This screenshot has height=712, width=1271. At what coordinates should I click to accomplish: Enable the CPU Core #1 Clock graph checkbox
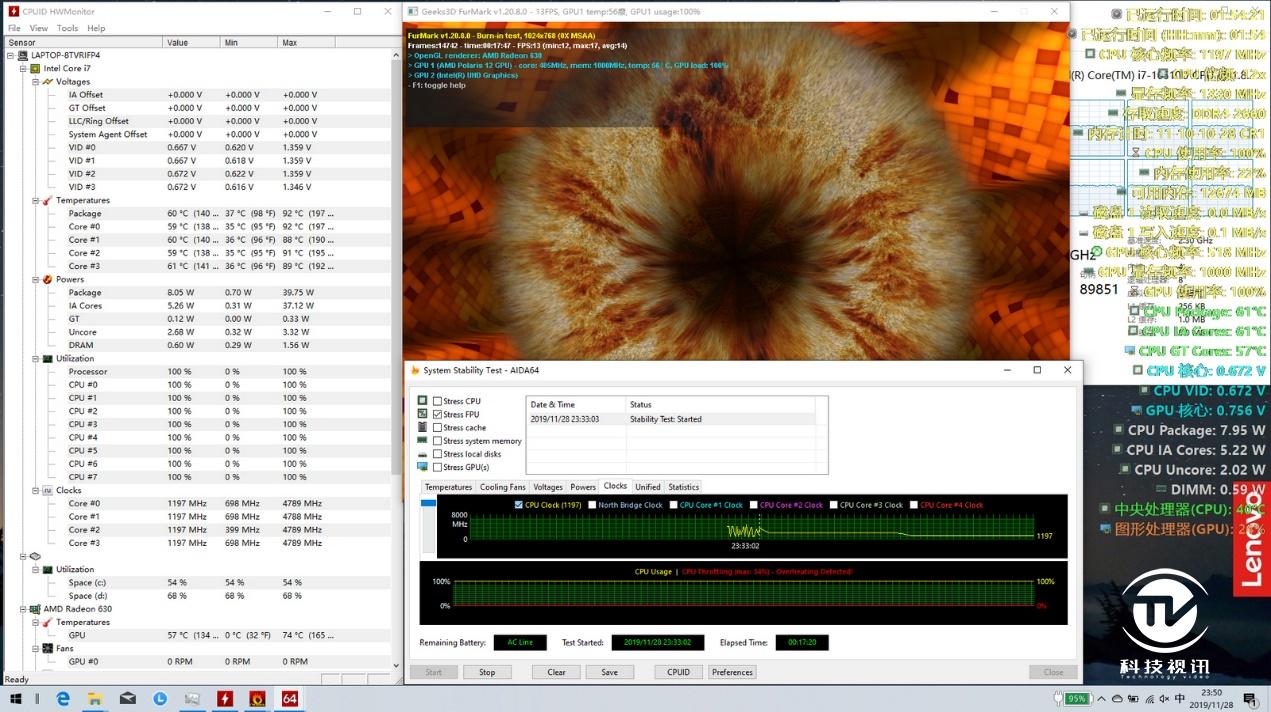pos(674,505)
